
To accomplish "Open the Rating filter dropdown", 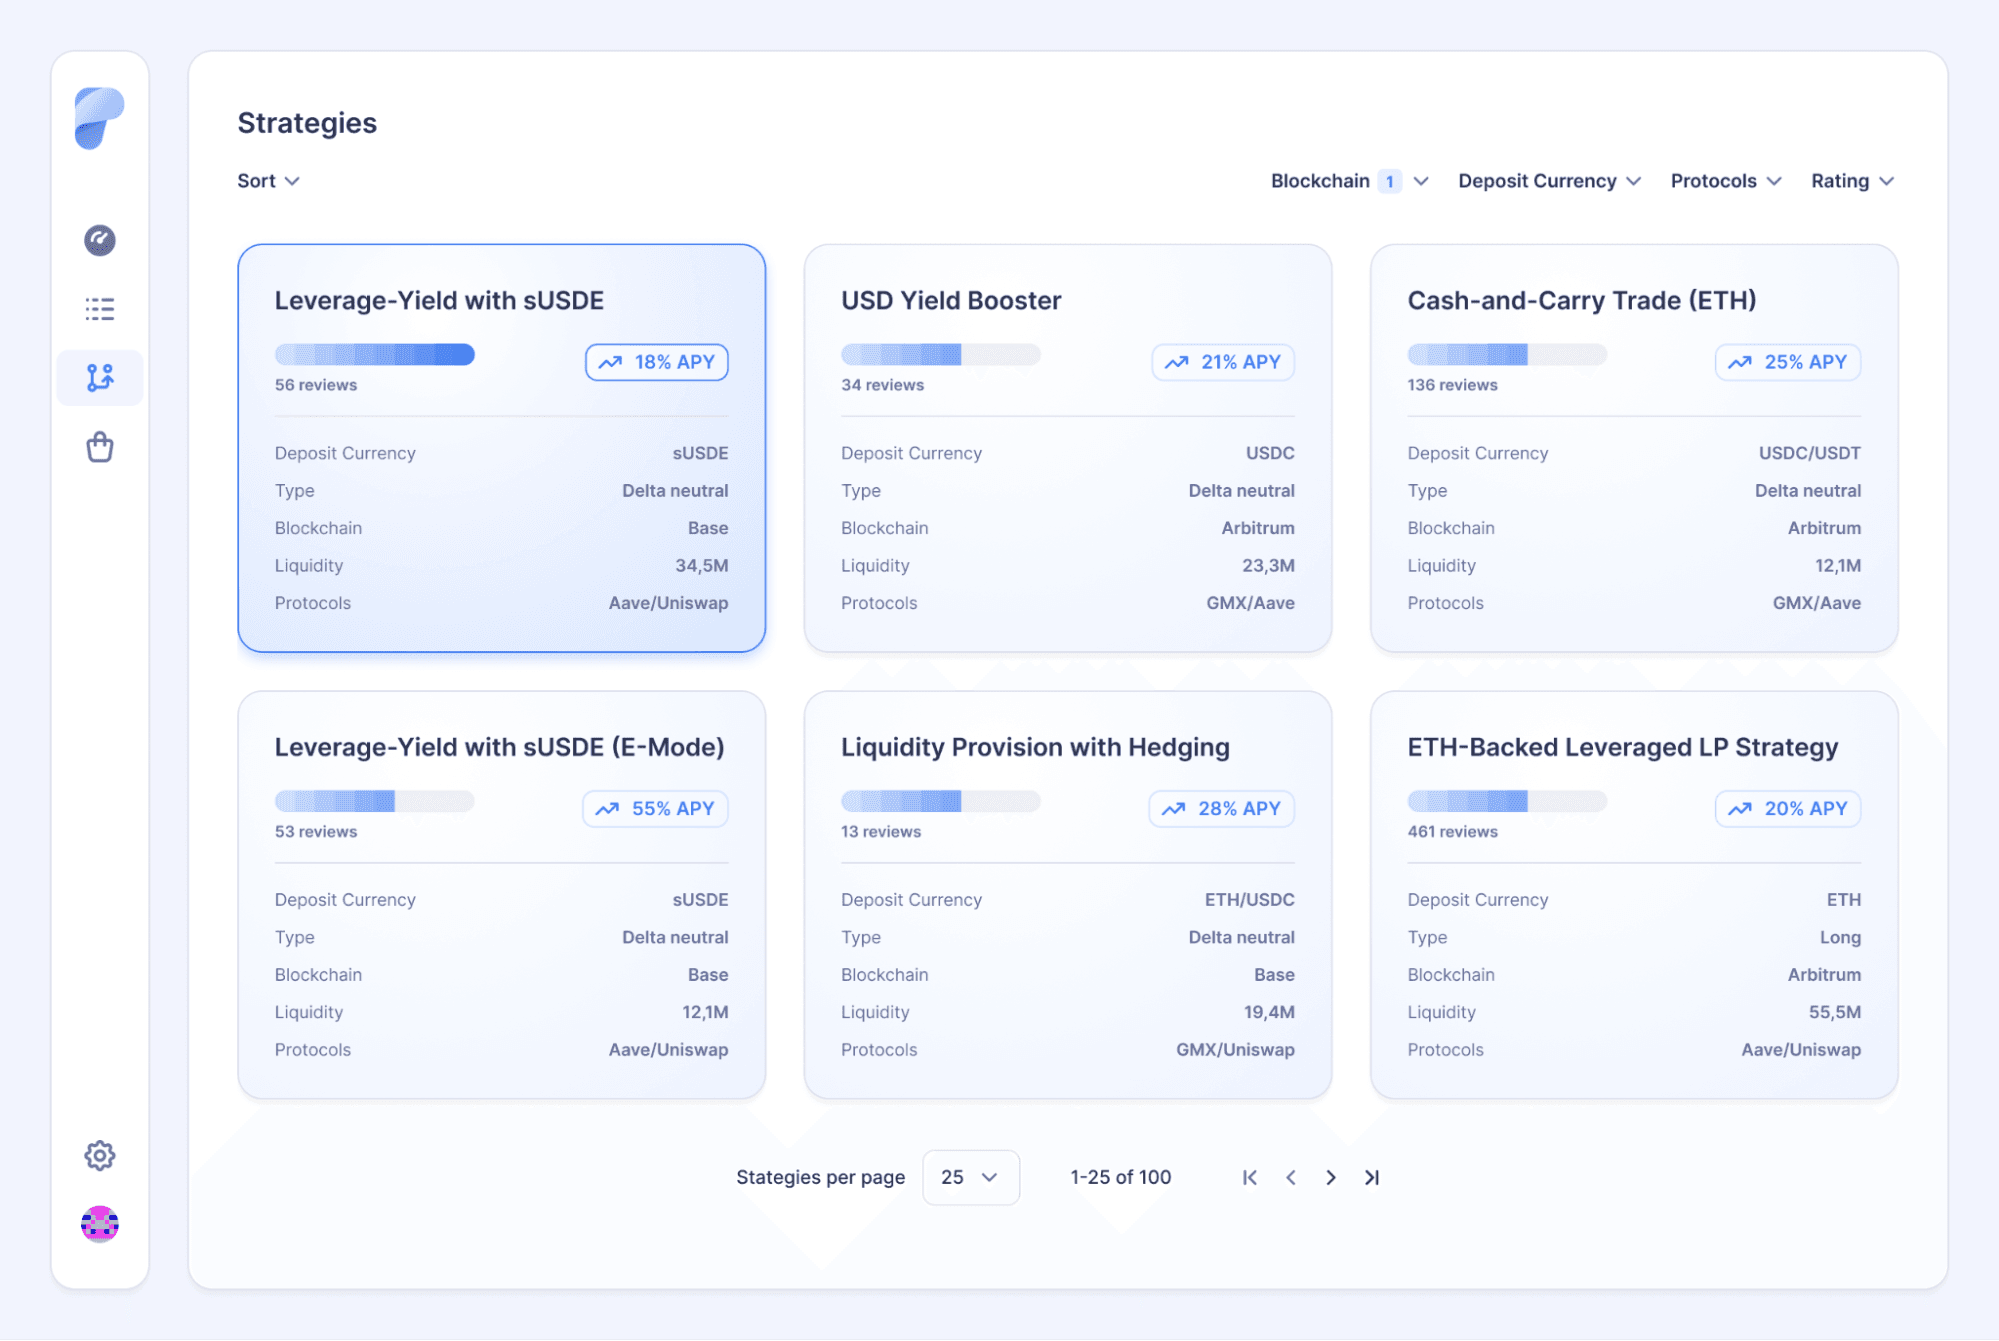I will [1852, 181].
